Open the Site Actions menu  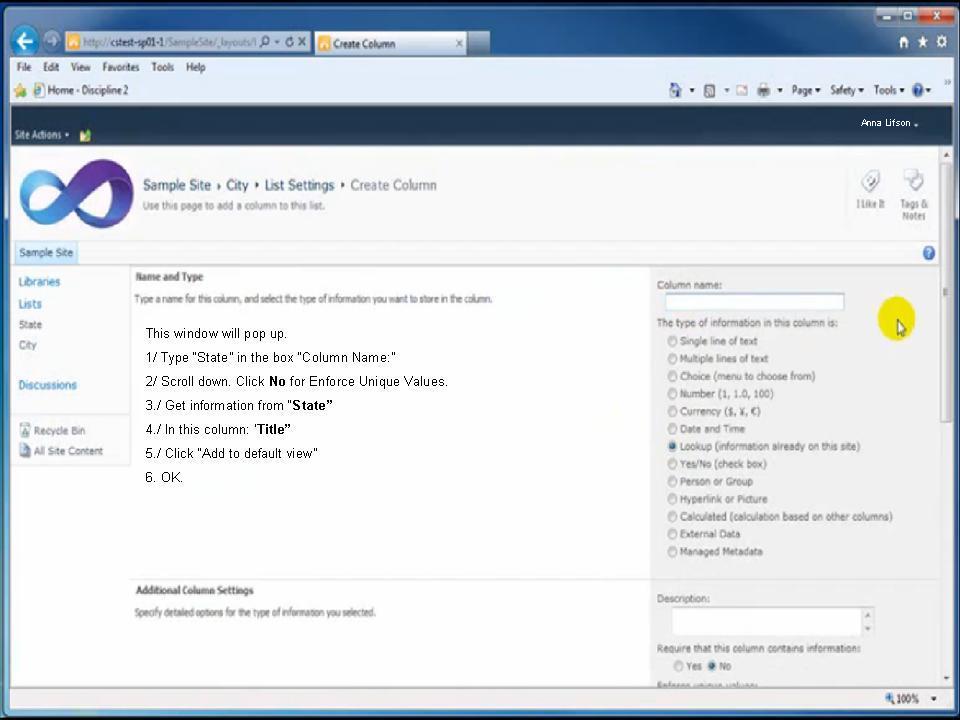[38, 134]
